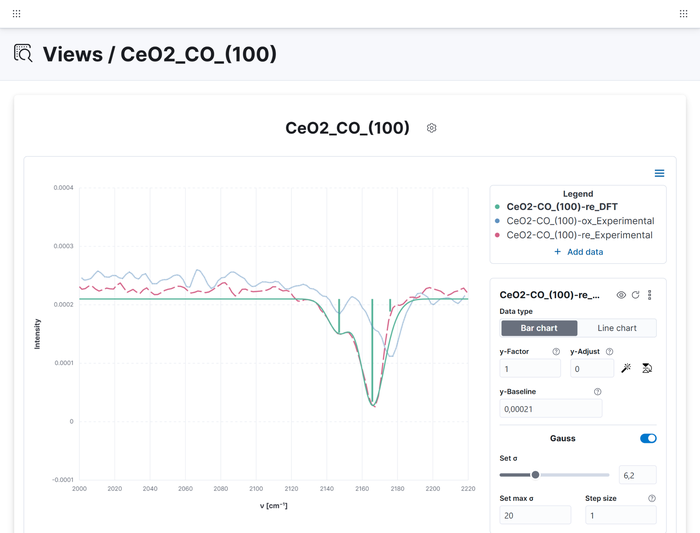Click the Step size help icon
700x533 pixels.
tap(652, 499)
